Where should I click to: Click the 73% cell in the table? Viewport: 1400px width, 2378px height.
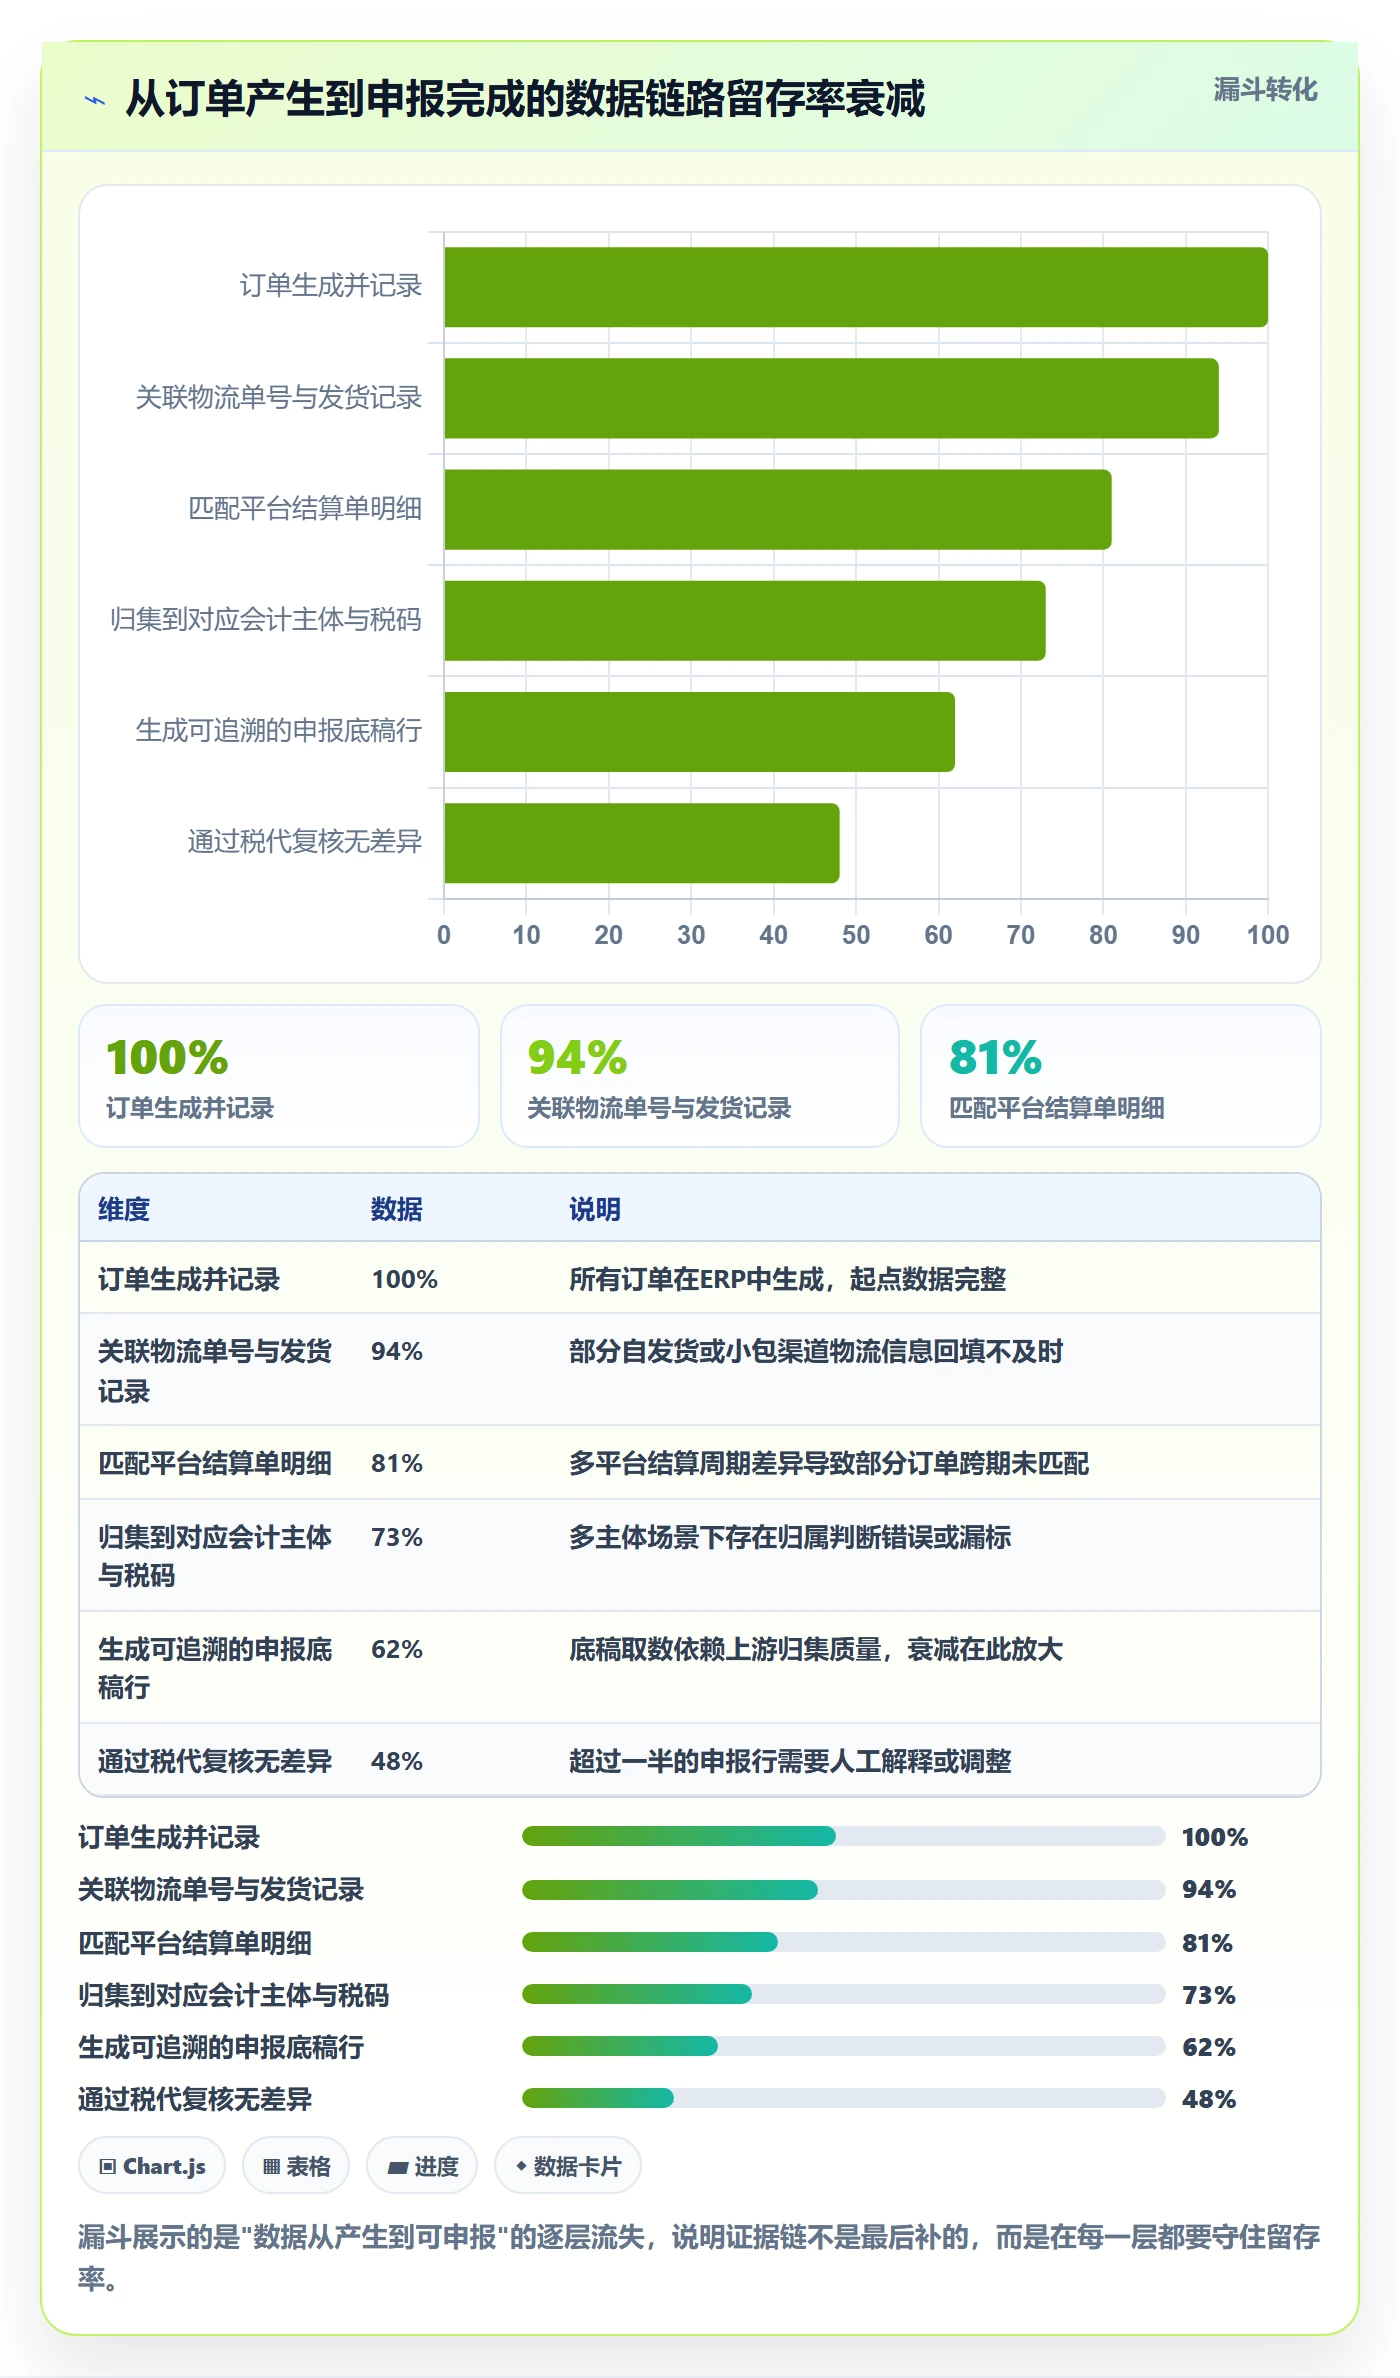click(397, 1537)
